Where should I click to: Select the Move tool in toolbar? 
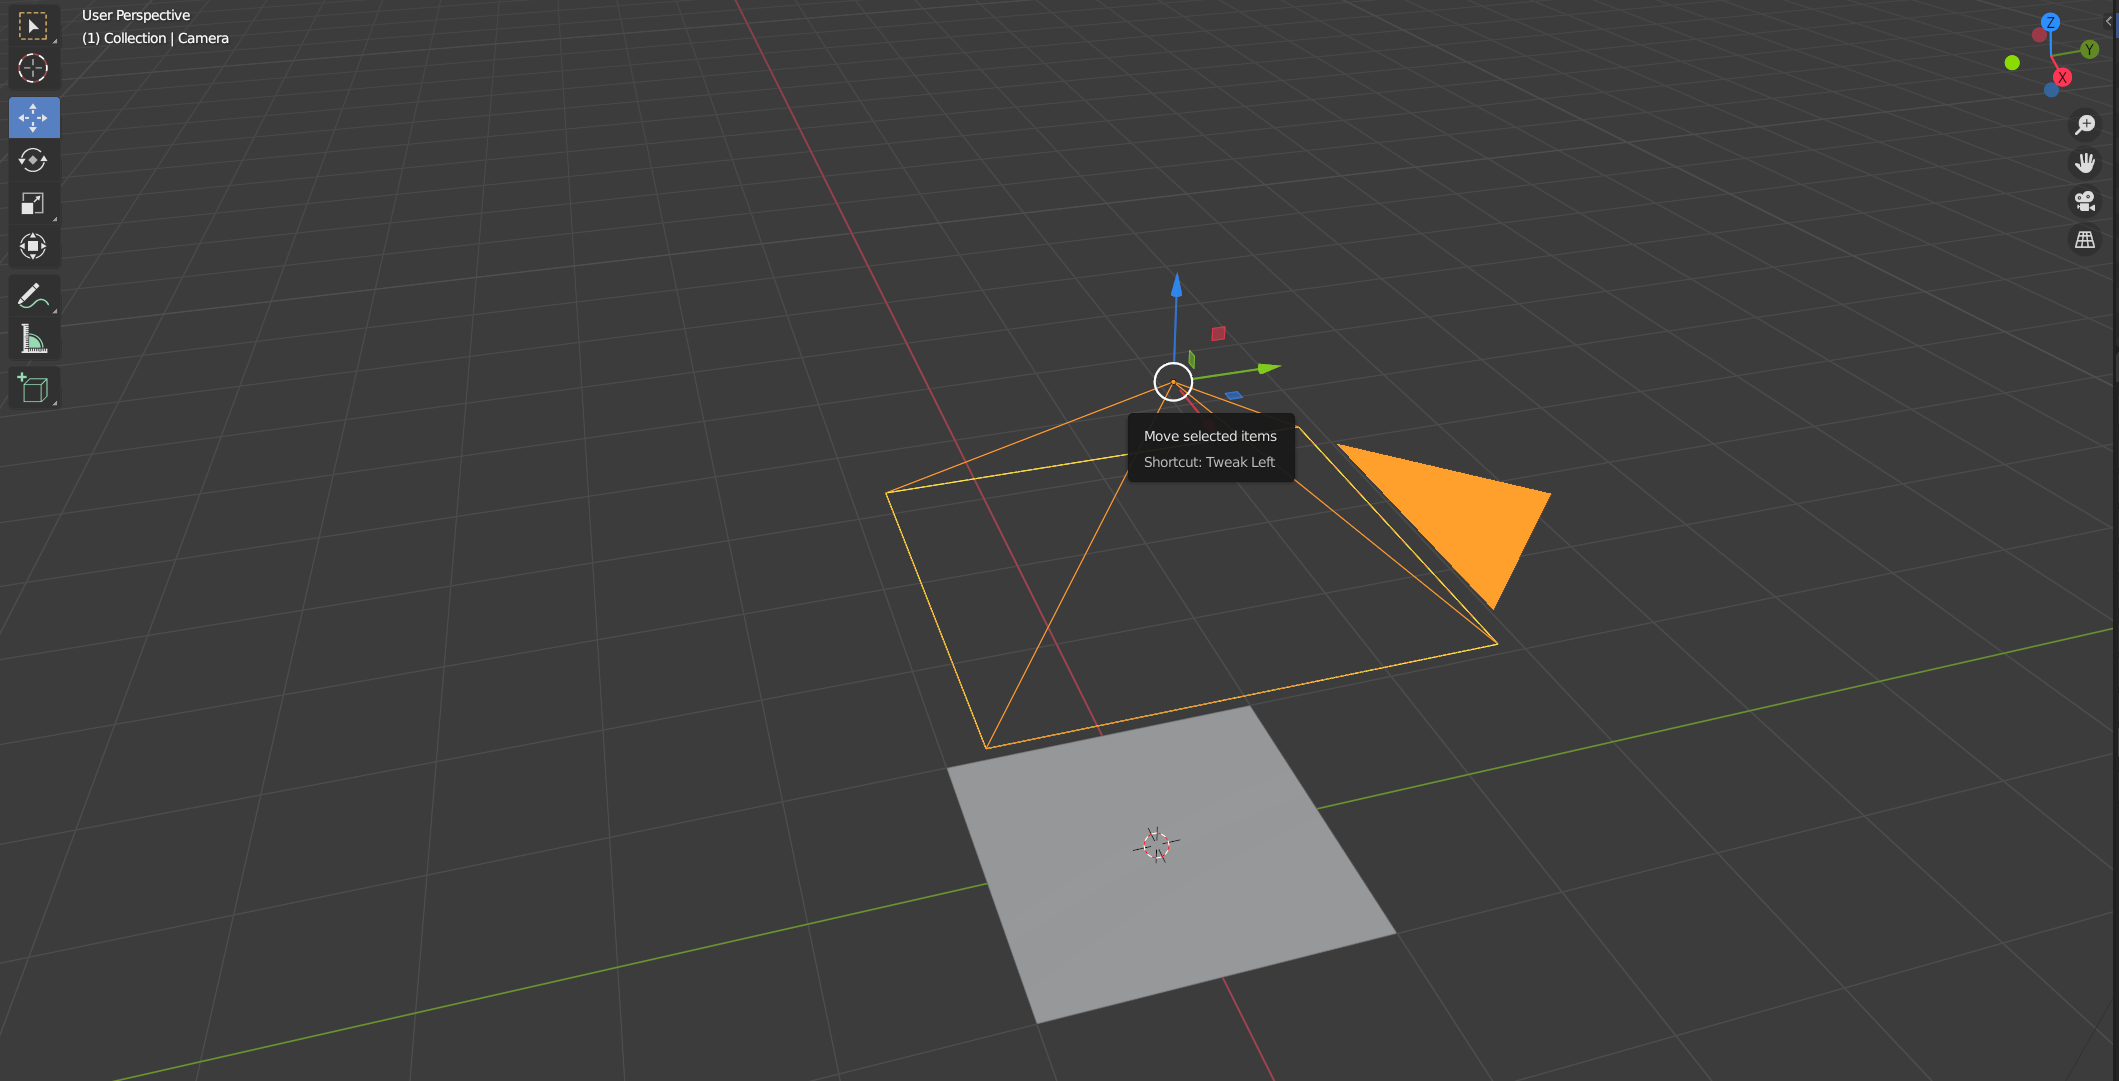[33, 118]
